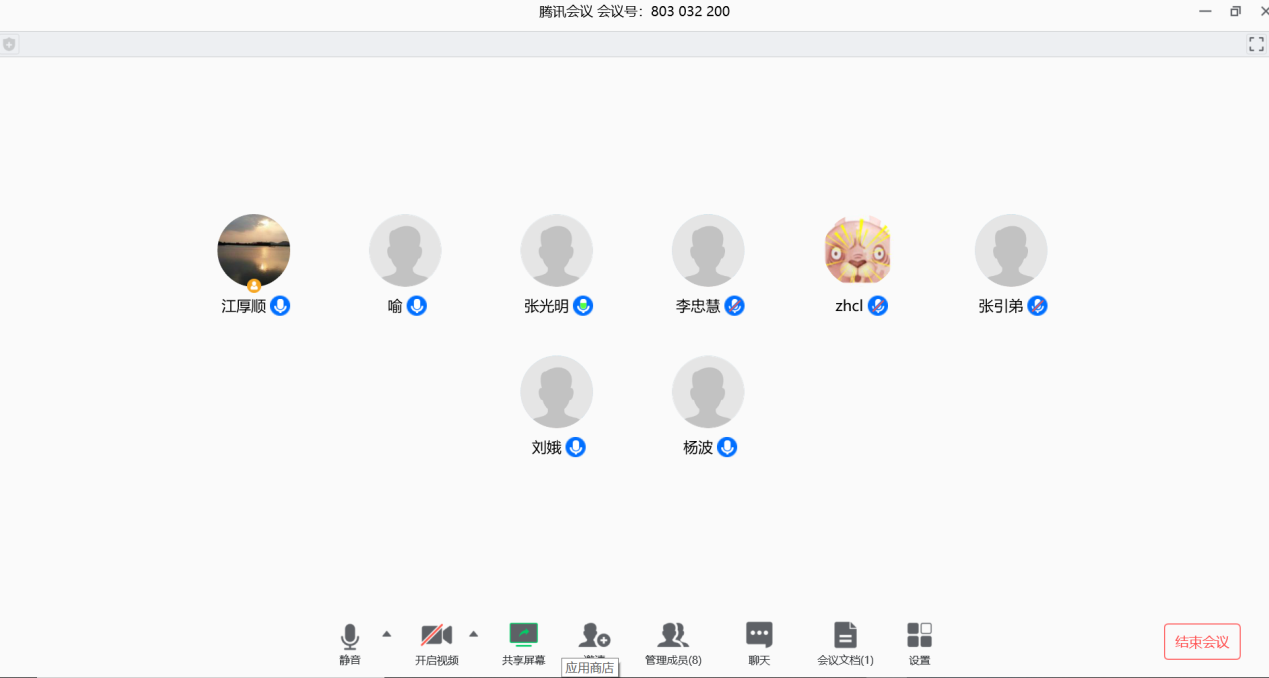Enter full screen mode using top-right icon
Viewport: 1269px width, 678px height.
1256,44
